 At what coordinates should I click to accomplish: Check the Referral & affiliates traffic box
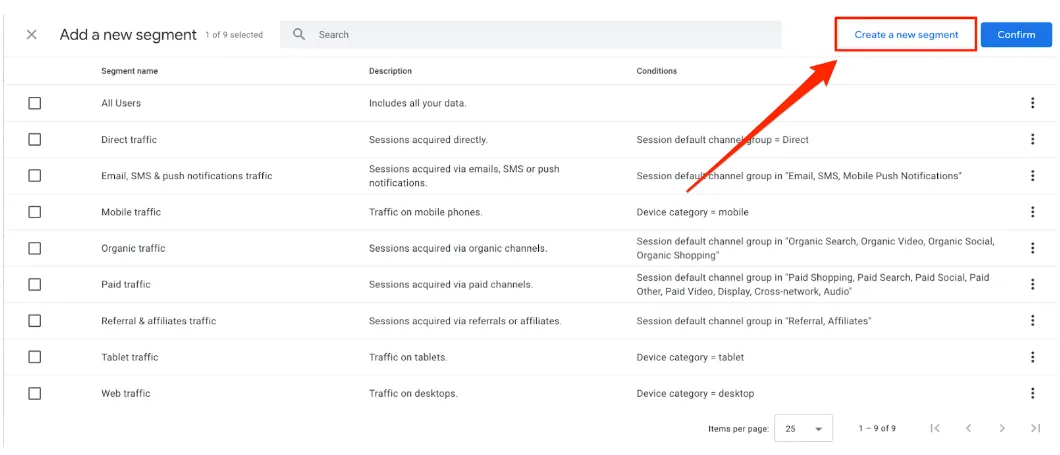point(35,321)
